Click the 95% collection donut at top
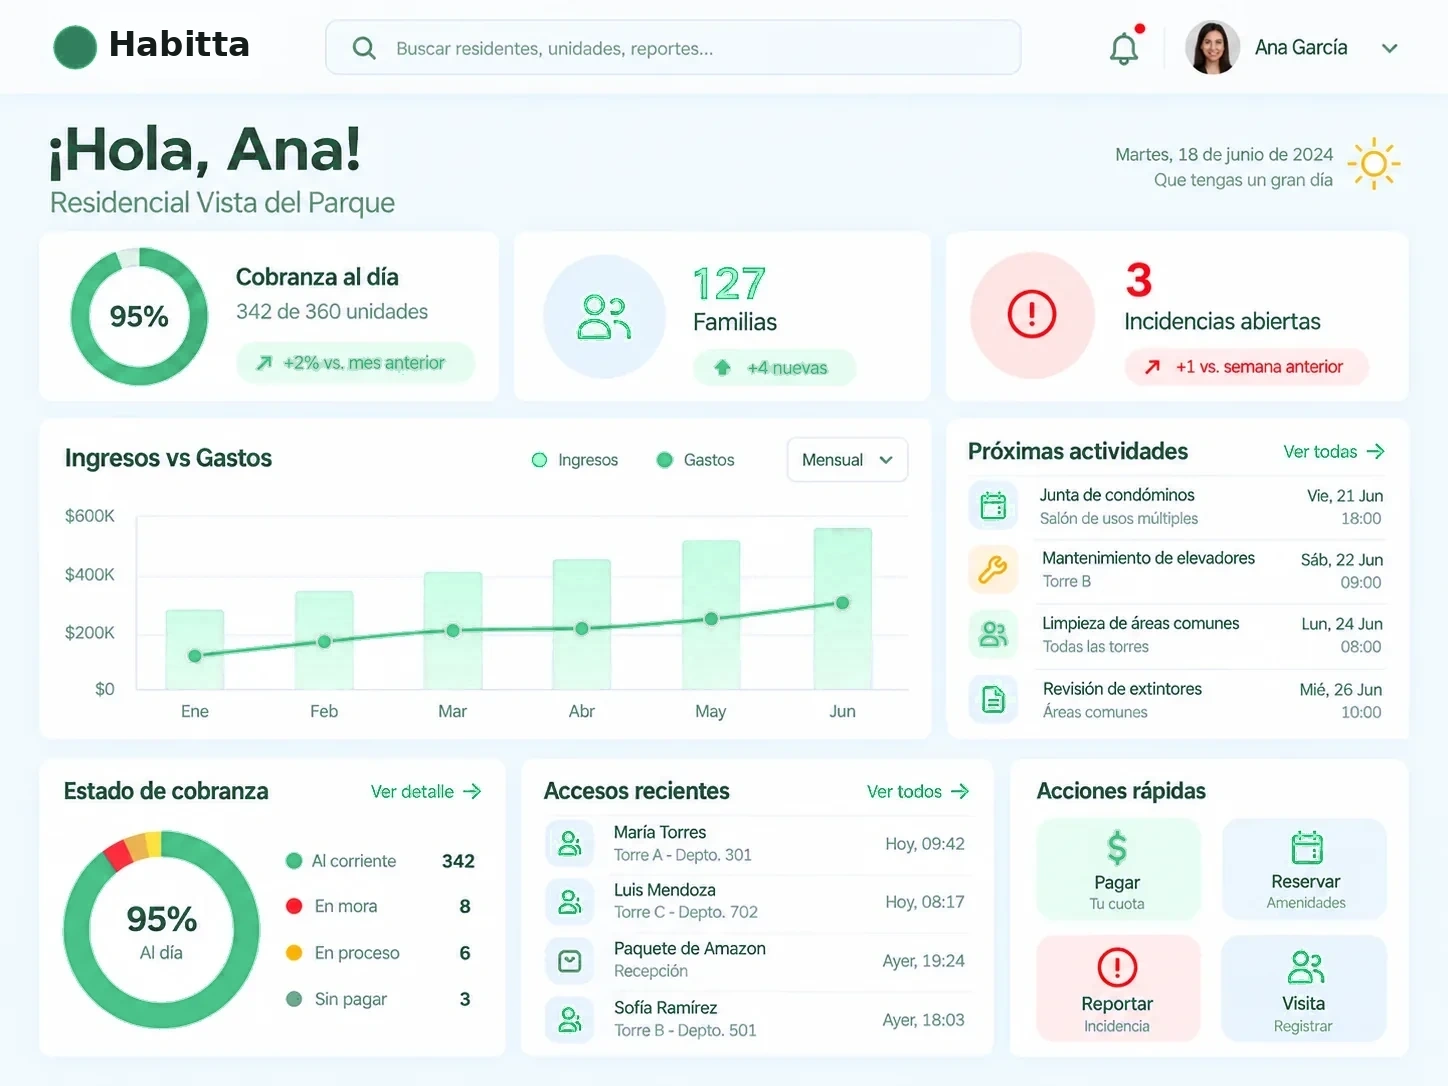This screenshot has width=1448, height=1086. [139, 316]
